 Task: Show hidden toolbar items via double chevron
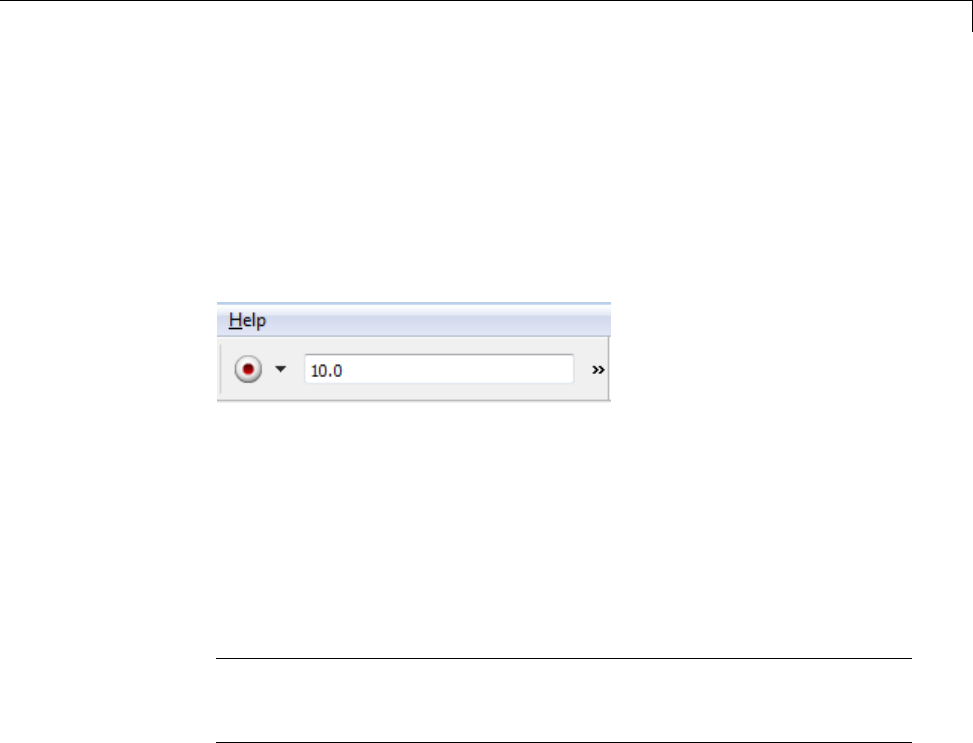598,370
